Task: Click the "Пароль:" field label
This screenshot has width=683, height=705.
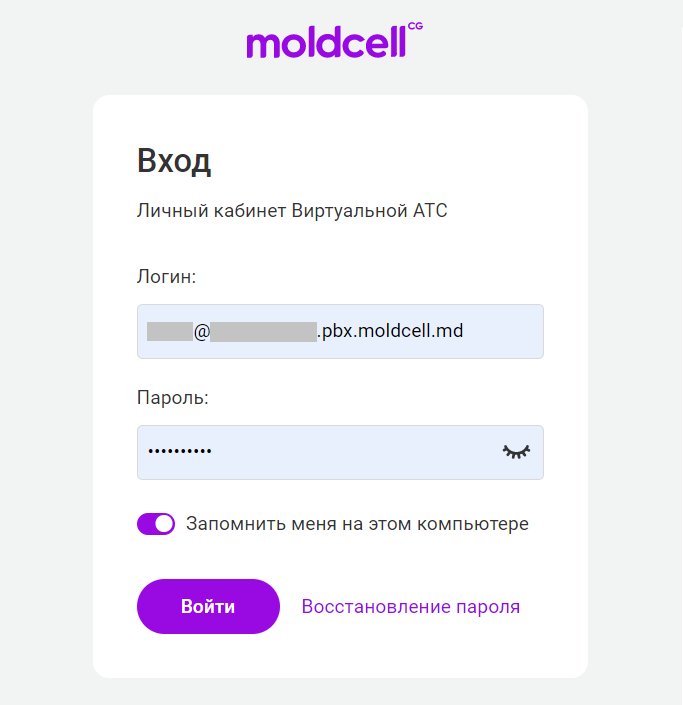Action: click(172, 397)
